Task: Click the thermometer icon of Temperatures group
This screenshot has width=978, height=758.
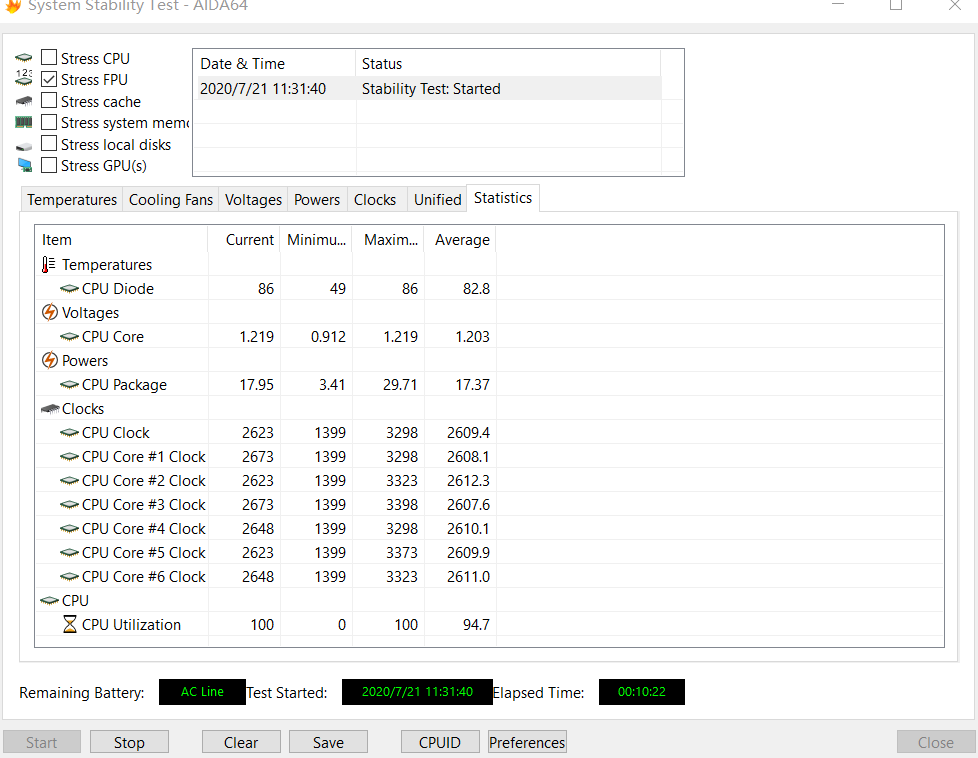Action: (48, 265)
